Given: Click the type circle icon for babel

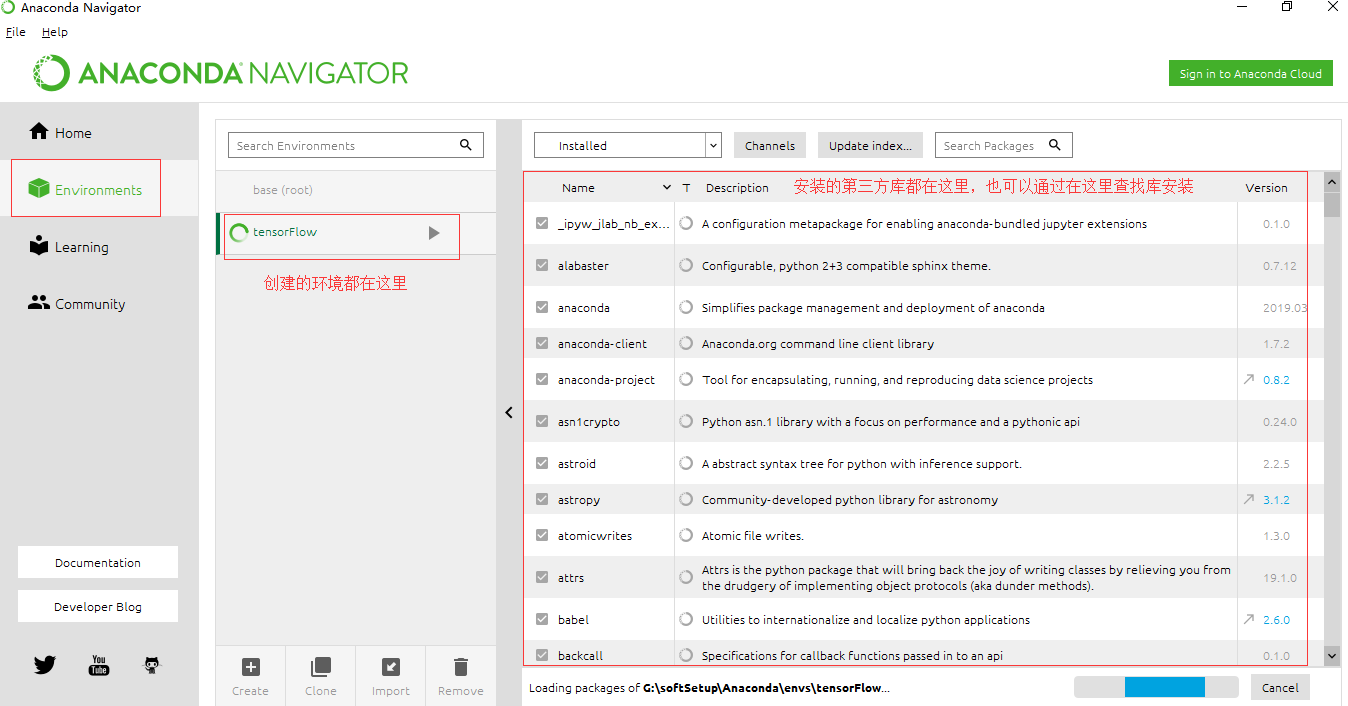Looking at the screenshot, I should pyautogui.click(x=686, y=620).
